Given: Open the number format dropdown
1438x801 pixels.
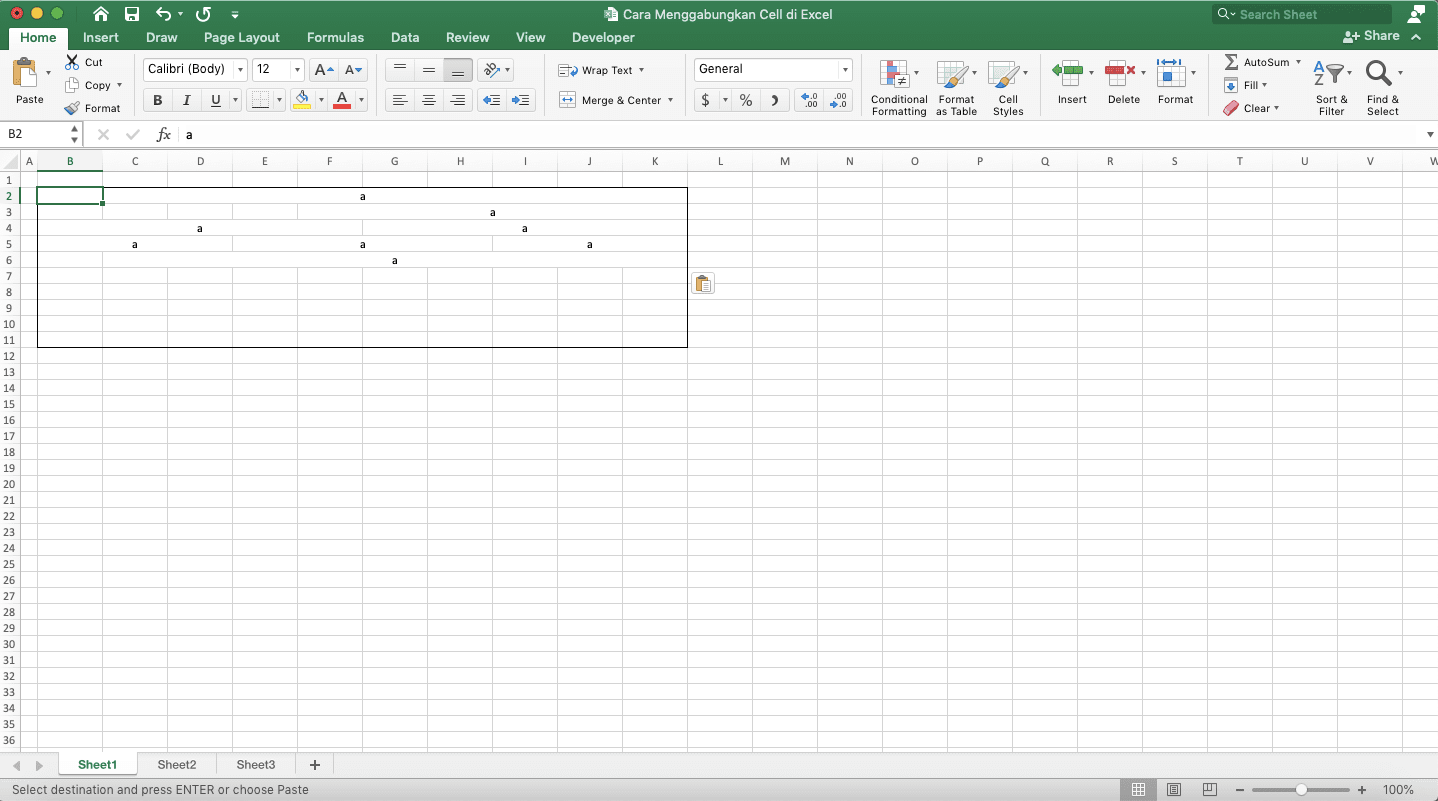Looking at the screenshot, I should [846, 70].
